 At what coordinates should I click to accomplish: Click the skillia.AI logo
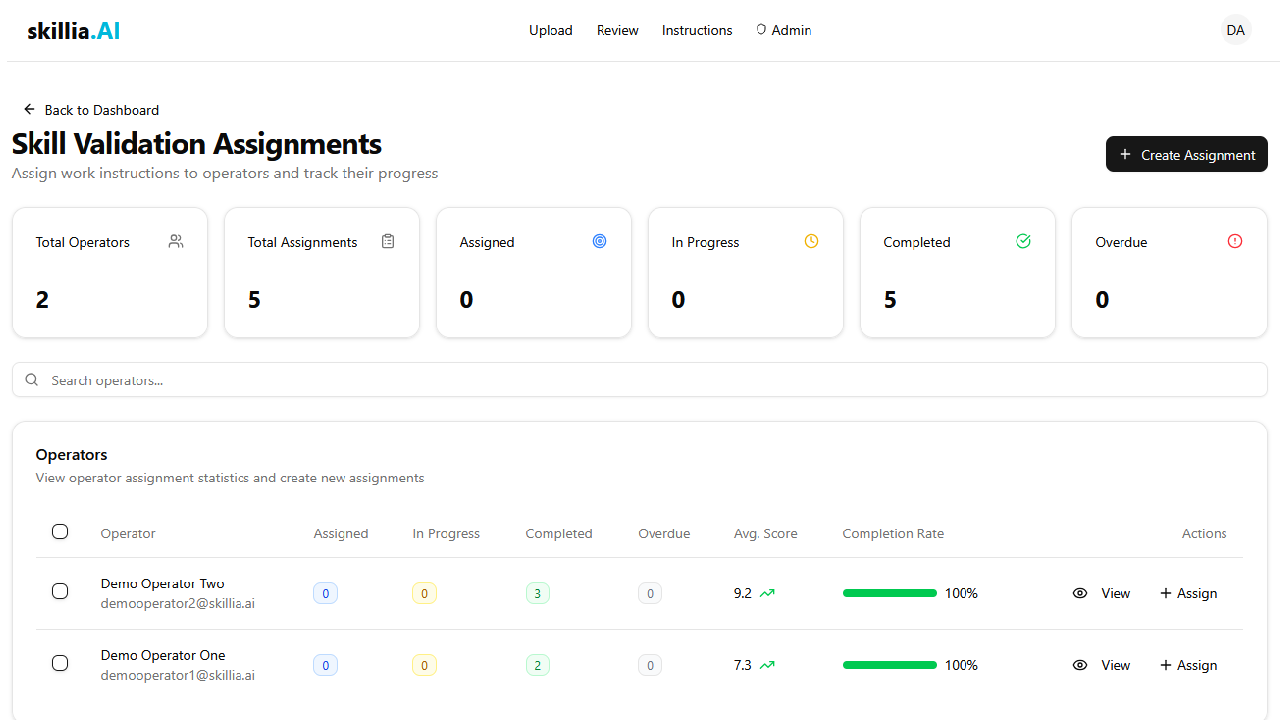coord(74,30)
